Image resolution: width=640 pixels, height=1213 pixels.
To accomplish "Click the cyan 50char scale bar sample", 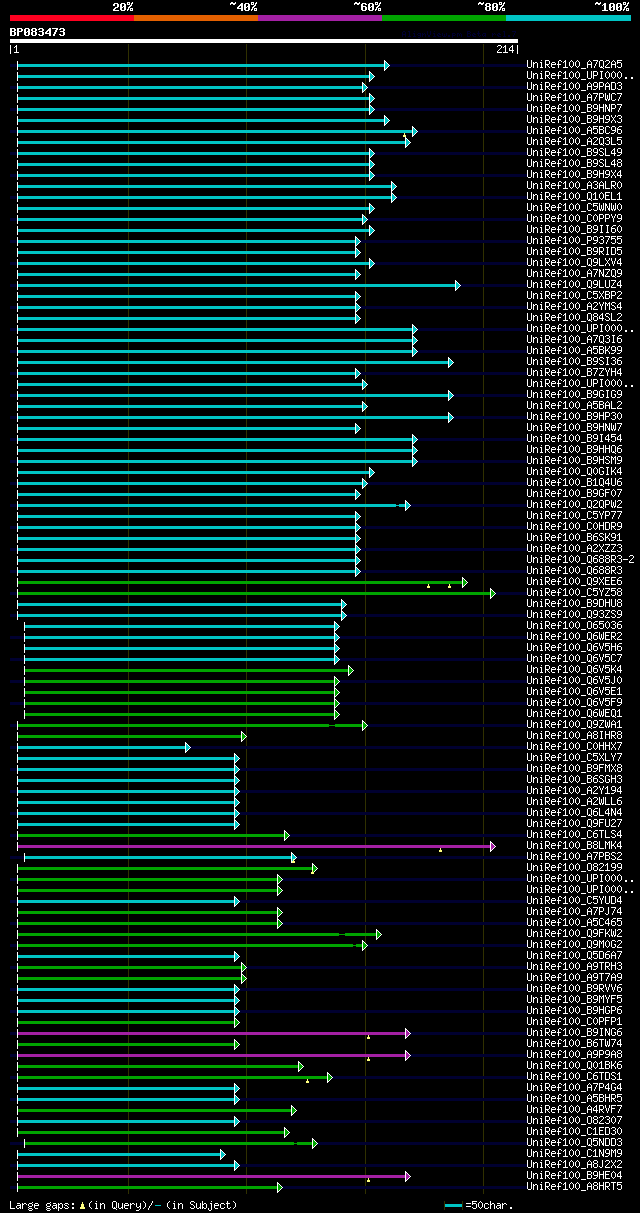I will 453,1206.
